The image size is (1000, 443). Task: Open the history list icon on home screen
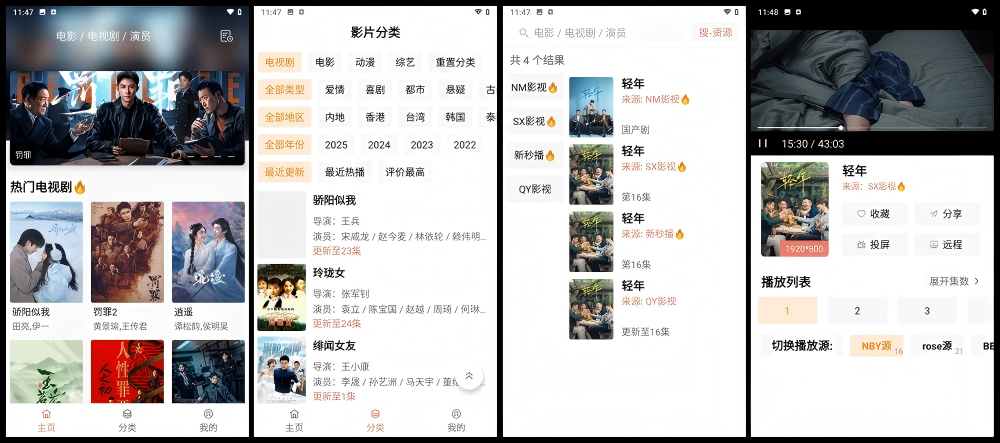pos(226,36)
